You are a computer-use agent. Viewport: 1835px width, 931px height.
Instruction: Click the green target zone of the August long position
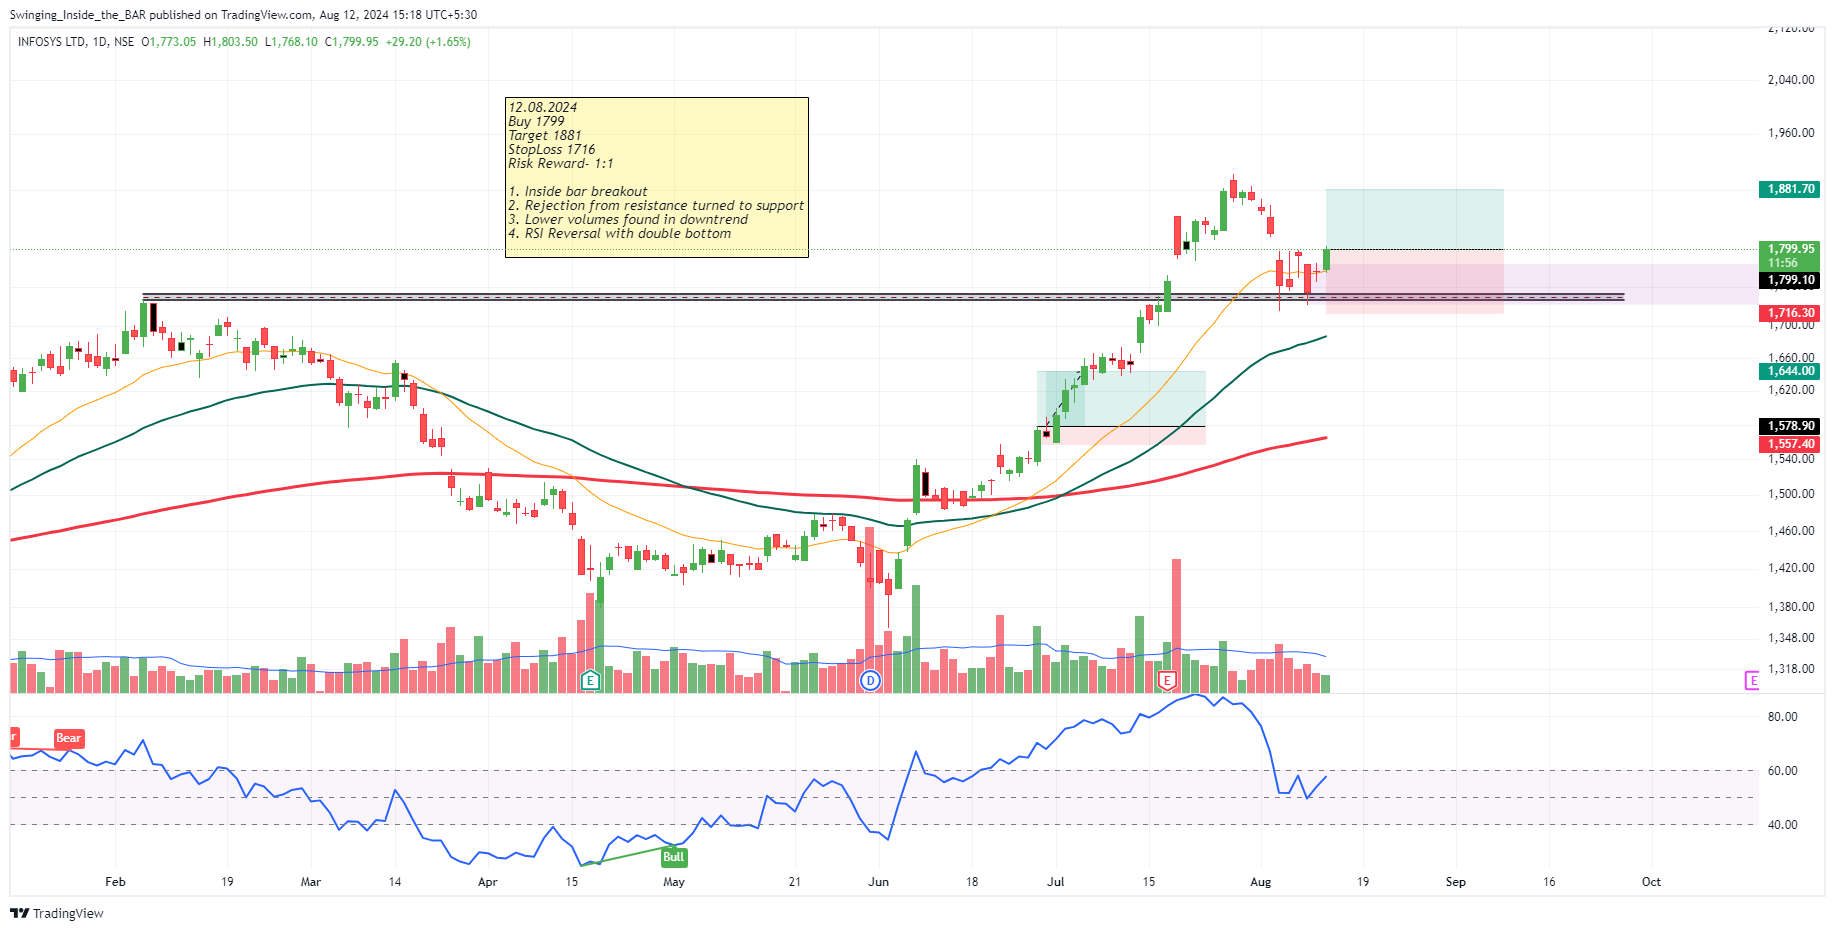[x=1415, y=219]
